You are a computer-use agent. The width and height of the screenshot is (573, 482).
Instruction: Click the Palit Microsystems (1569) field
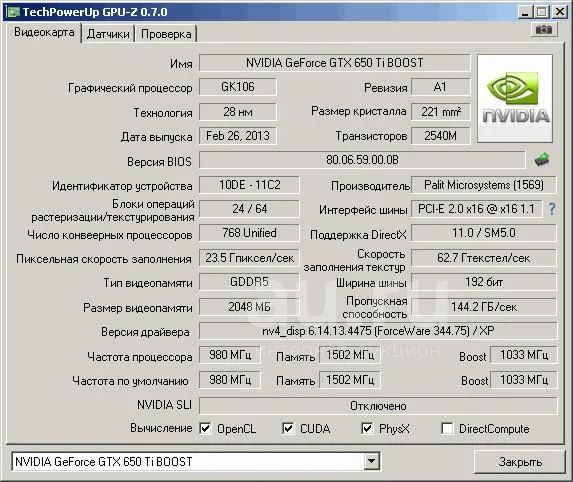[484, 185]
